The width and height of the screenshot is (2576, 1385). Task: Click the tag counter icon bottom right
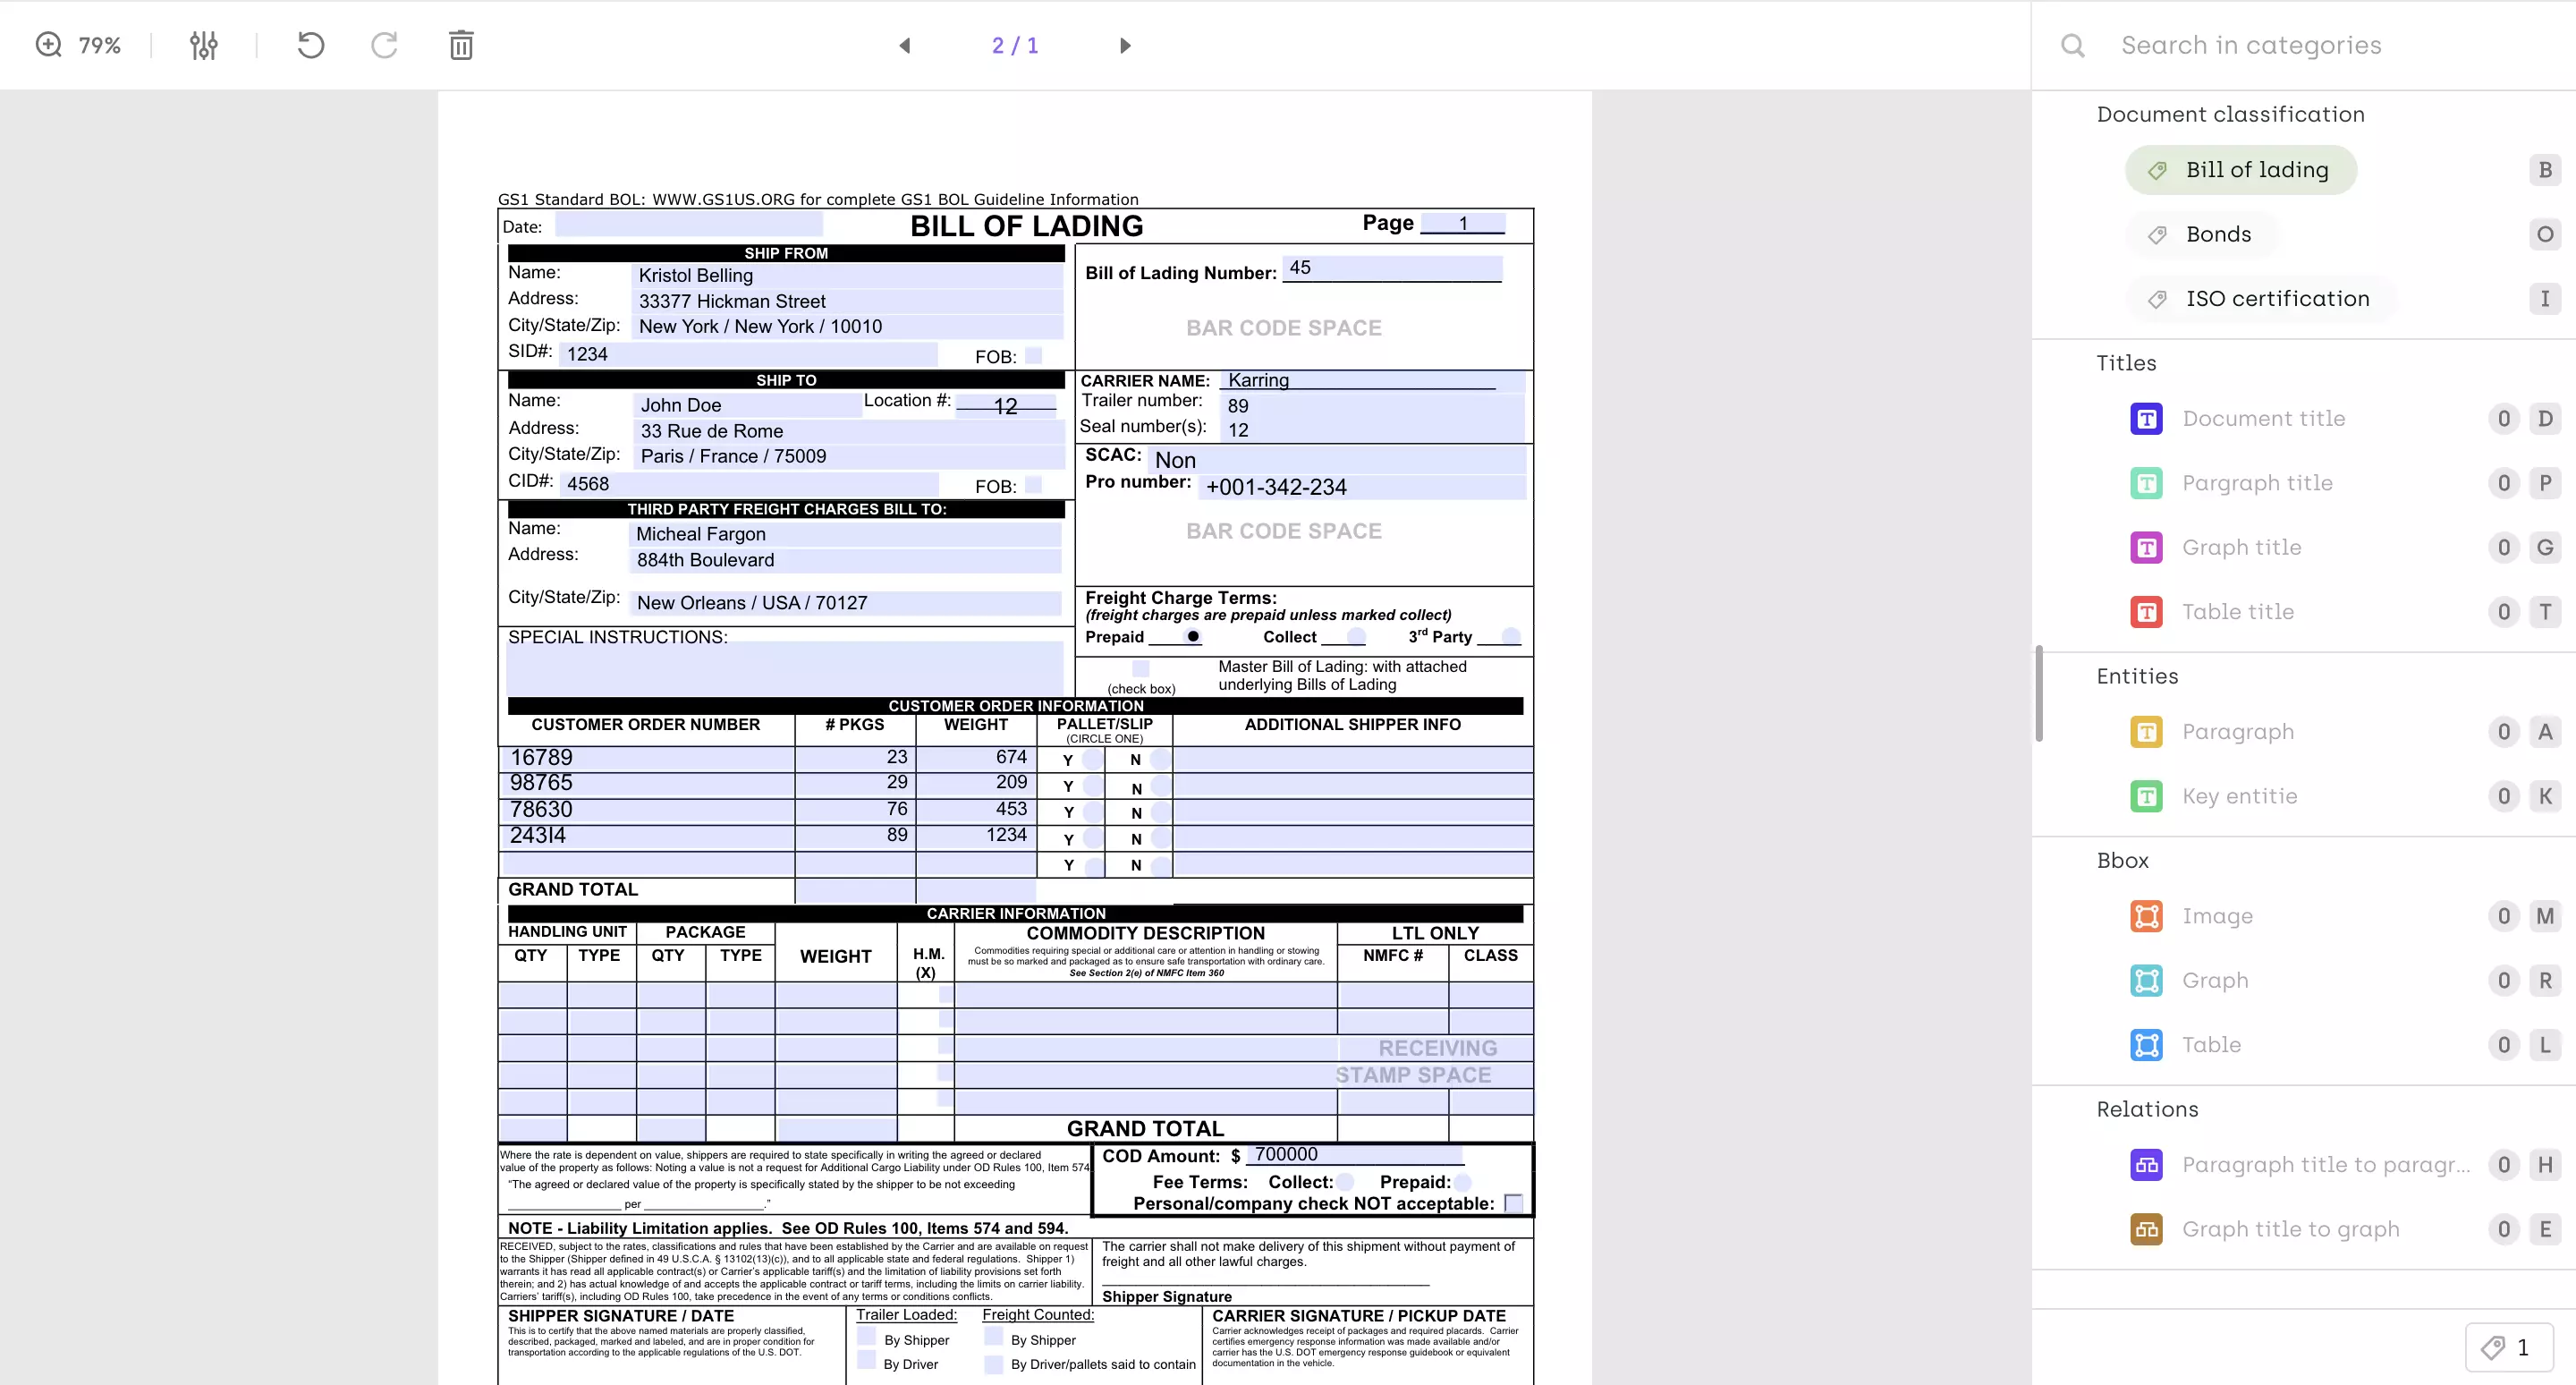2493,1347
